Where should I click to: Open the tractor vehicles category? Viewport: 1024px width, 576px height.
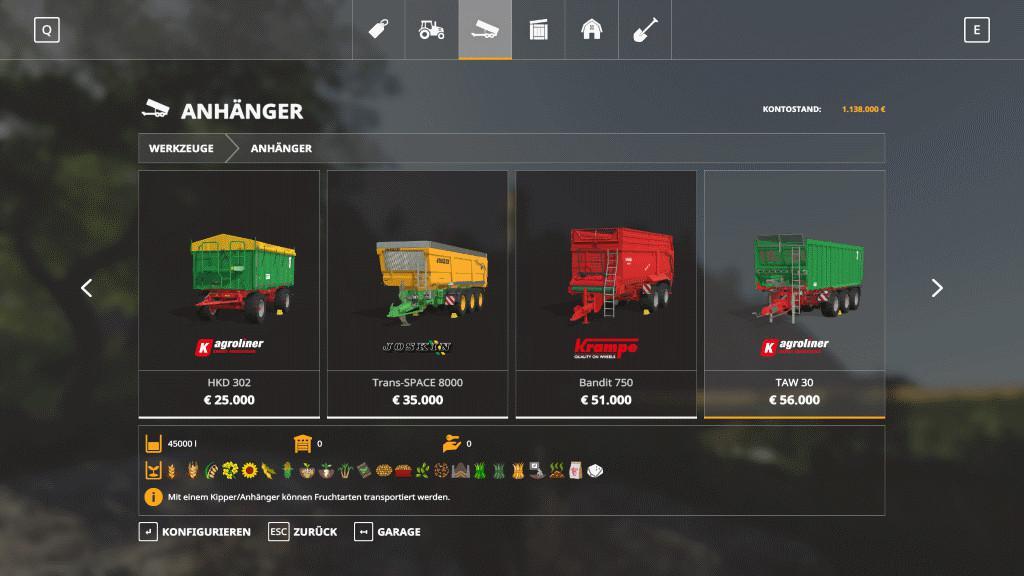(x=431, y=29)
